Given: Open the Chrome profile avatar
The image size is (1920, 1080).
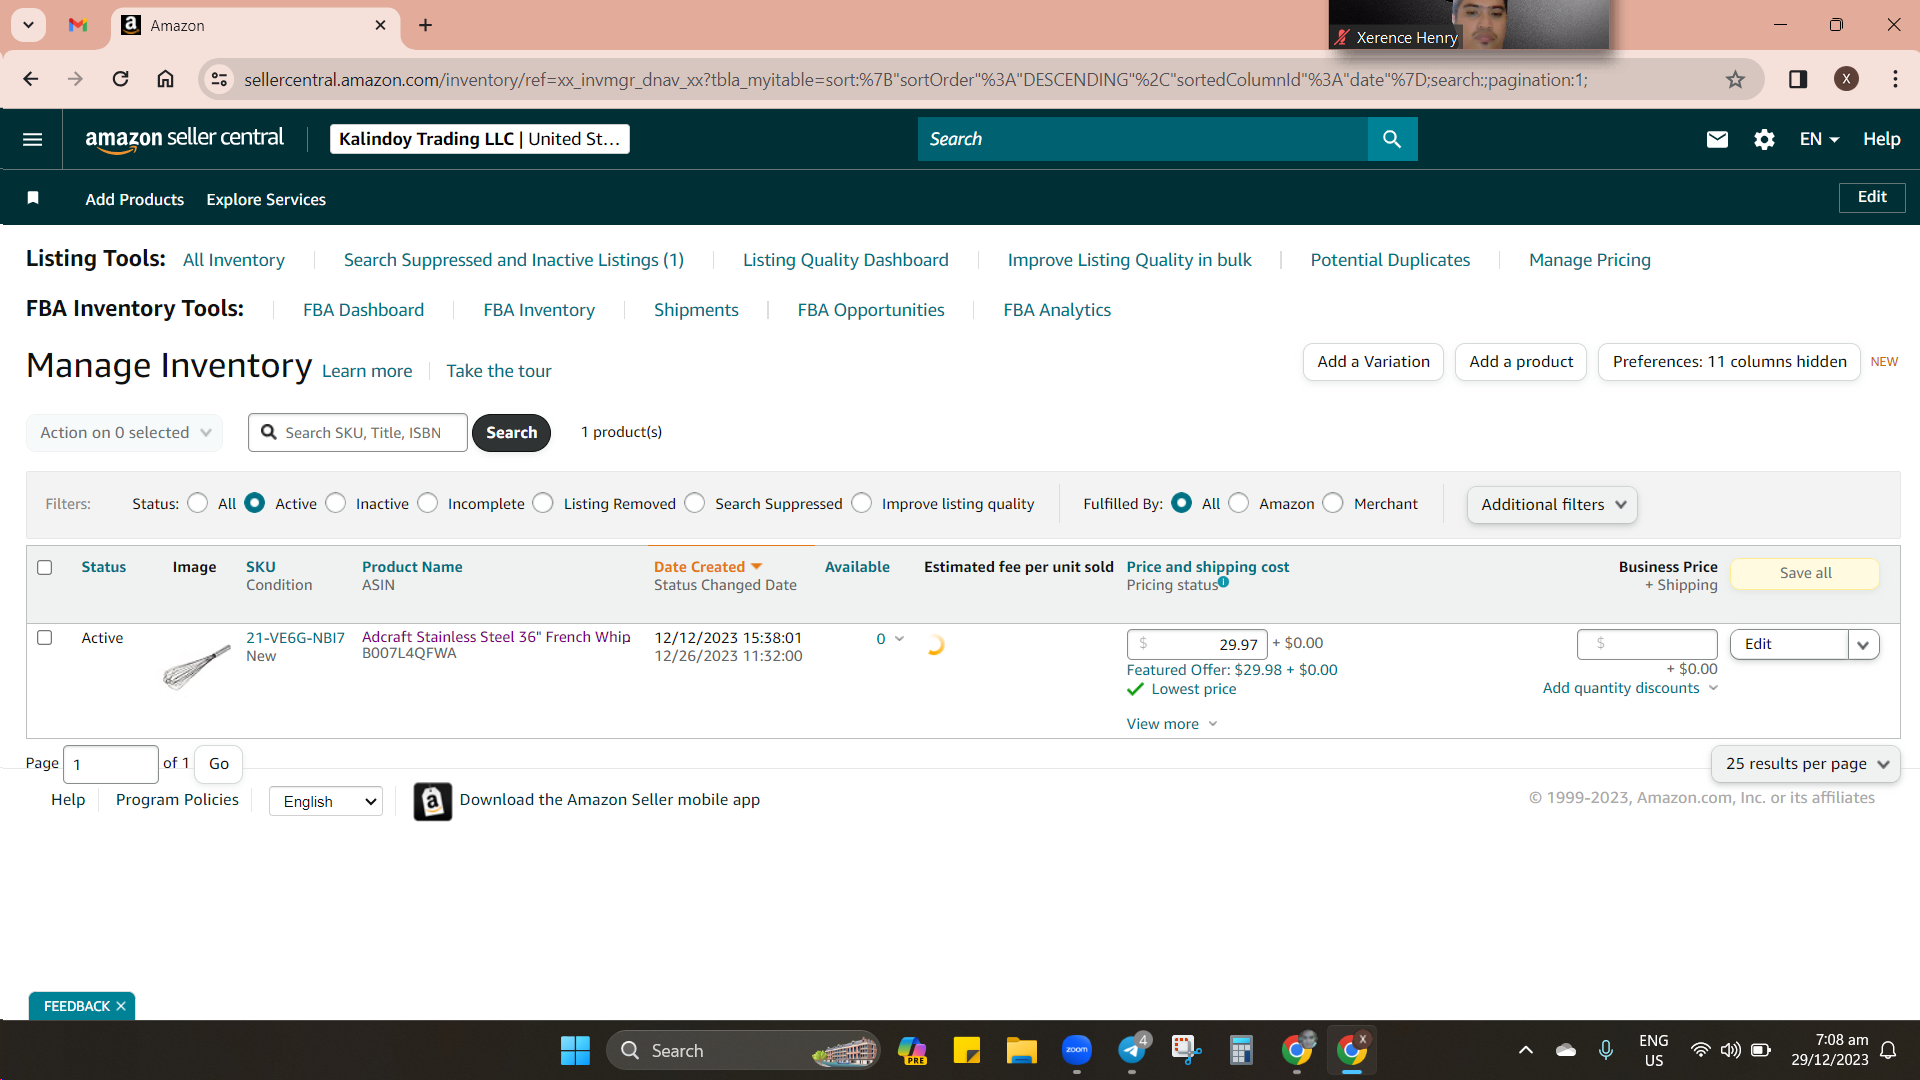Looking at the screenshot, I should [1846, 79].
